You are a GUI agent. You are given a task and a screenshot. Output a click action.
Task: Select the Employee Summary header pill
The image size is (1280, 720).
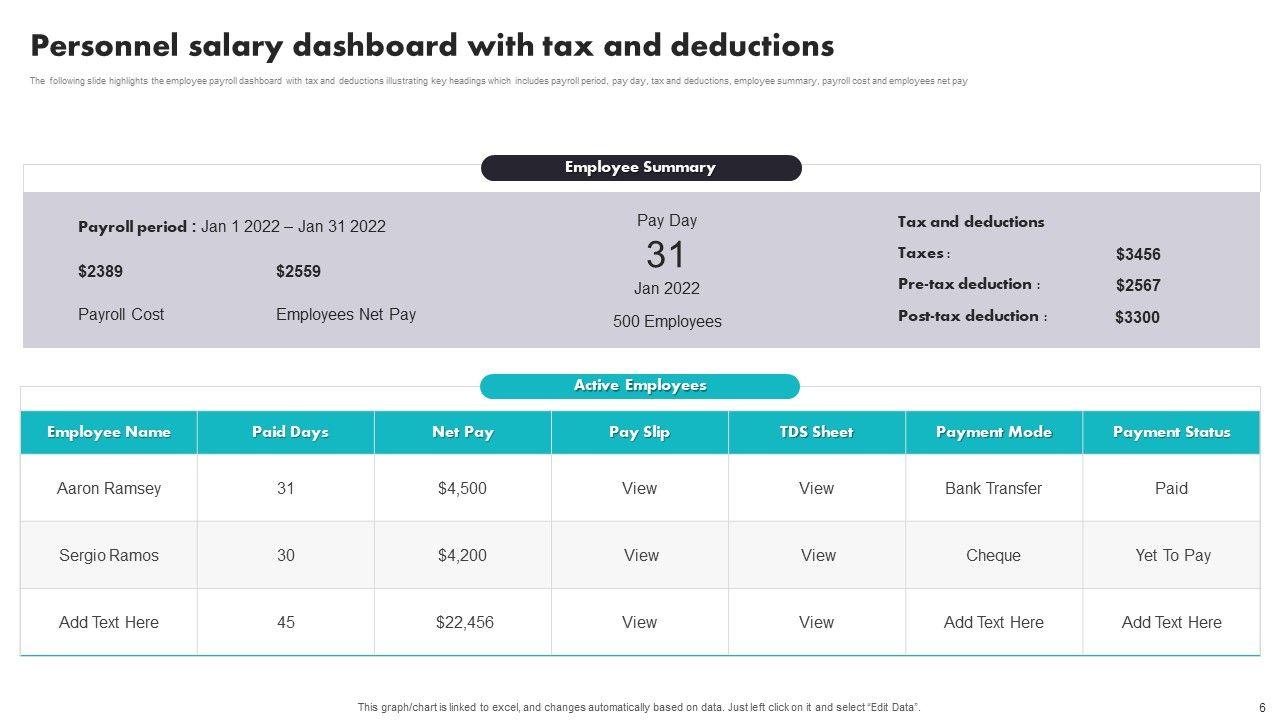tap(641, 168)
